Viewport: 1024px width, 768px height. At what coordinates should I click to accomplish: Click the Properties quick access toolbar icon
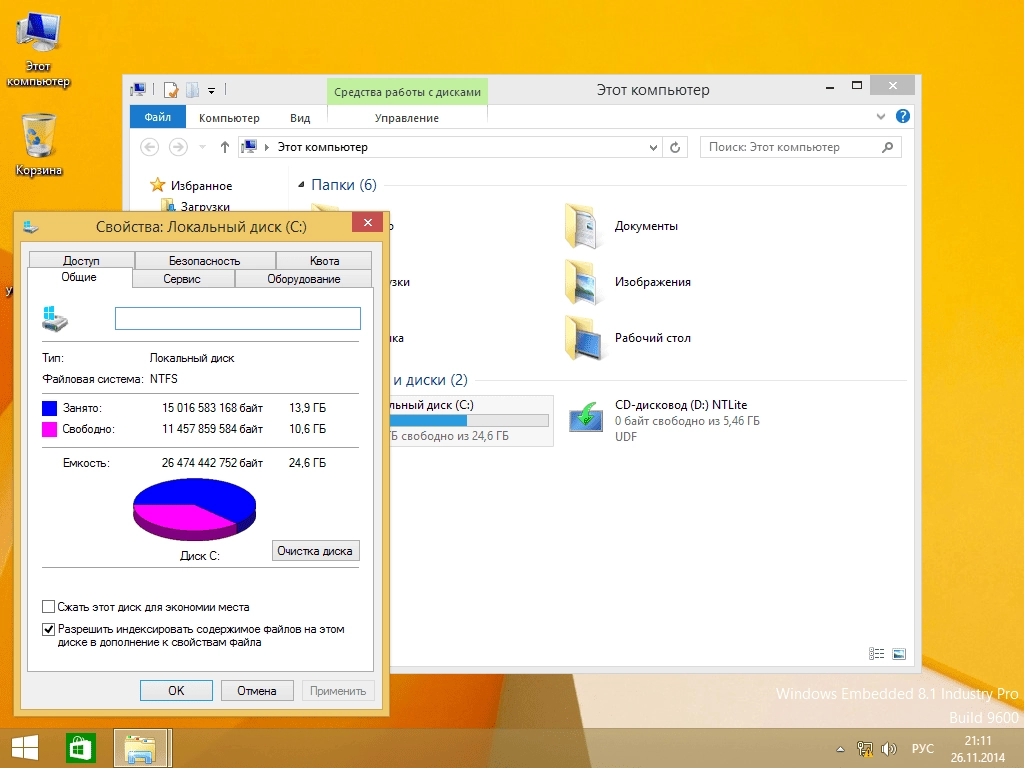click(171, 89)
